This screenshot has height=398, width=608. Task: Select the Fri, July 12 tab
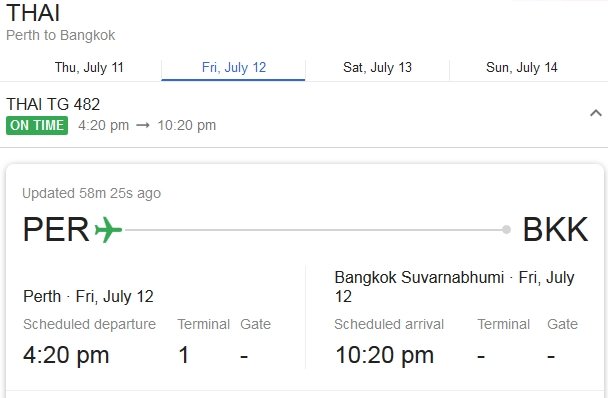click(233, 67)
